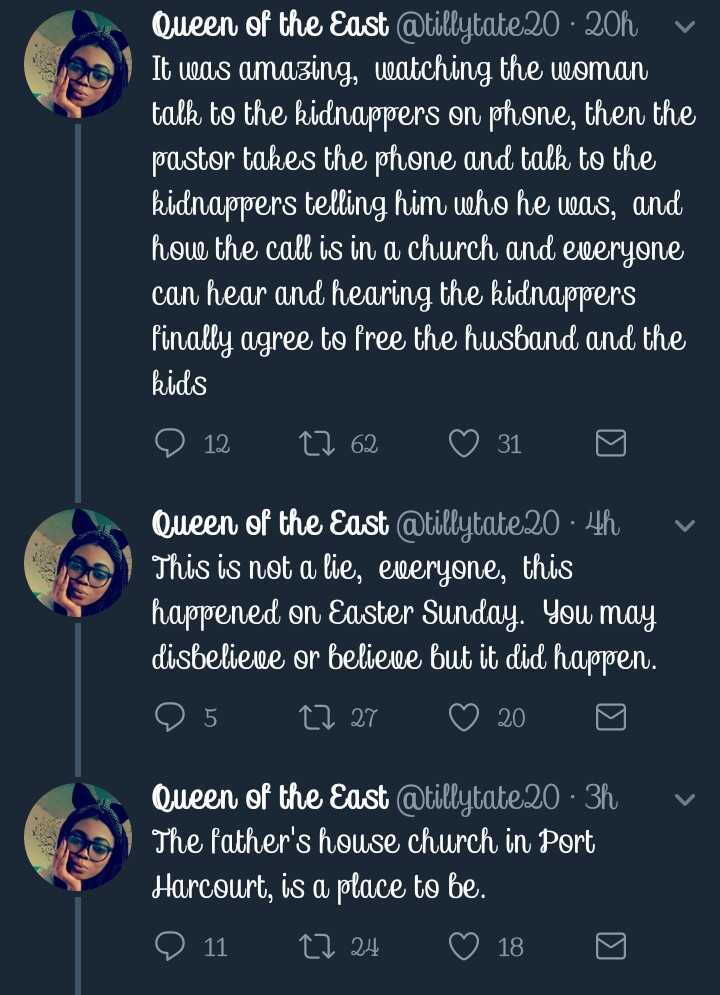Image resolution: width=720 pixels, height=995 pixels.
Task: Open the dropdown arrow on 20h tweet
Action: [685, 27]
